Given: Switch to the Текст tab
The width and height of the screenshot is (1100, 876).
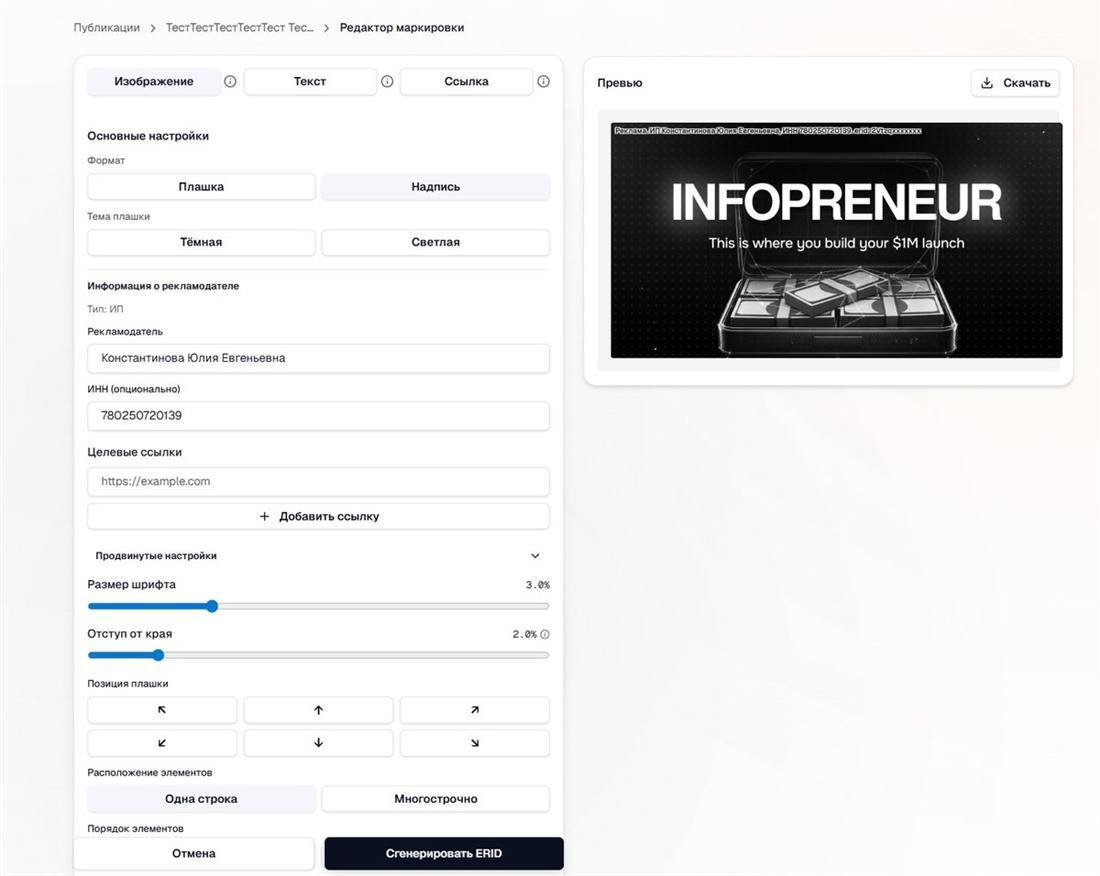Looking at the screenshot, I should [310, 81].
